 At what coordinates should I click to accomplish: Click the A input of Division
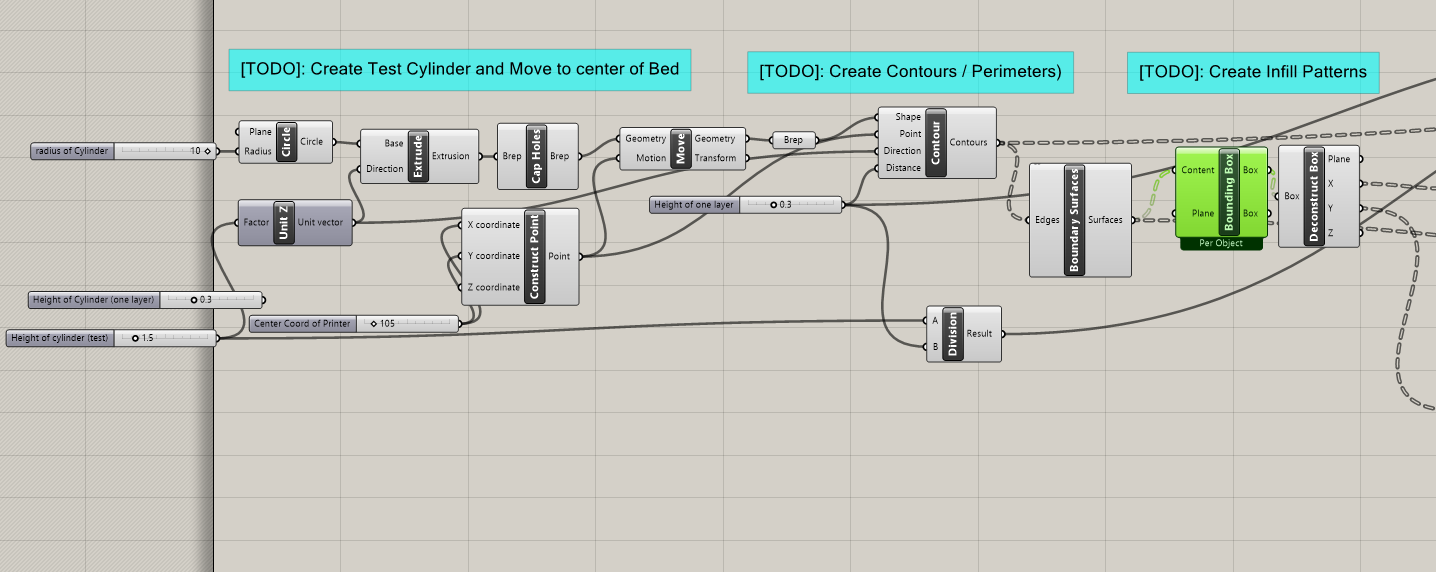(x=935, y=321)
